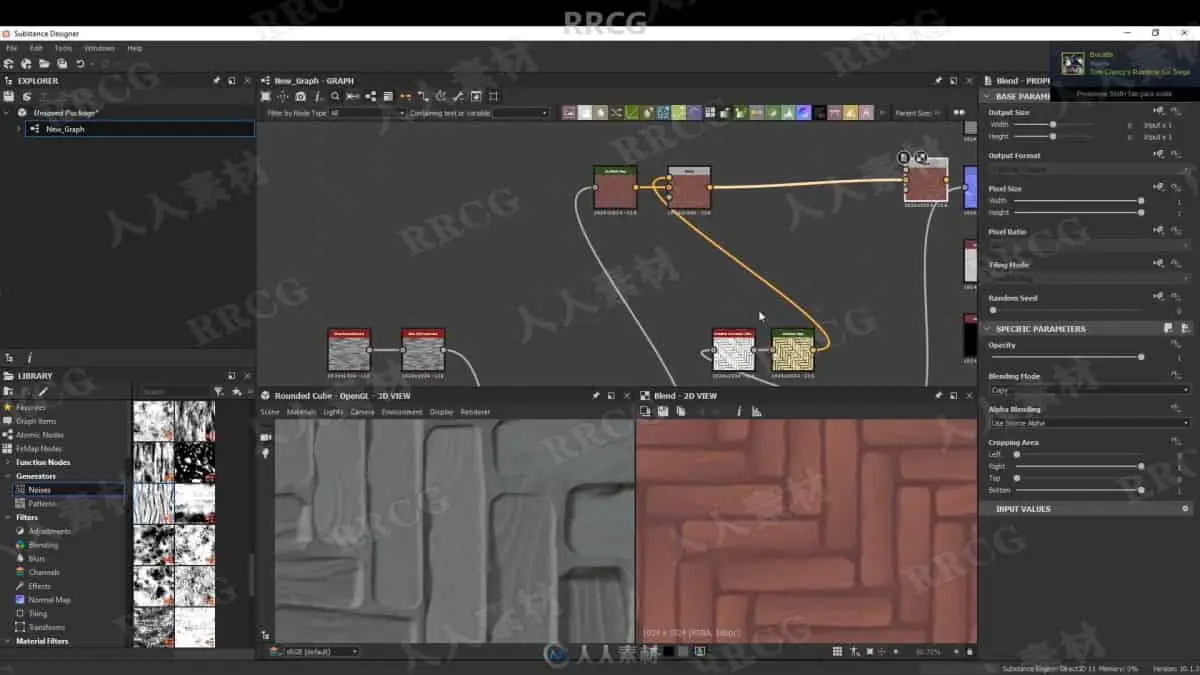Click the light bulb icon in 3D view
Viewport: 1200px width, 675px height.
(x=266, y=453)
